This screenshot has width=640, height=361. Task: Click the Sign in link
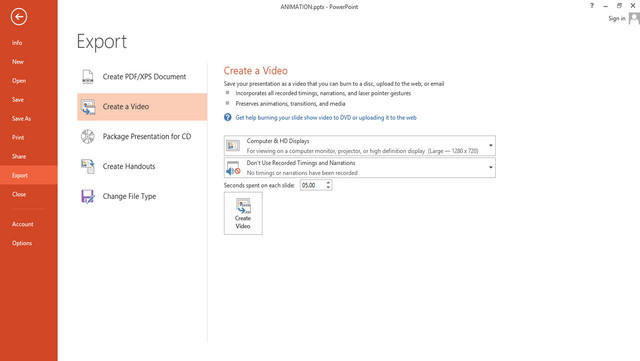(617, 18)
